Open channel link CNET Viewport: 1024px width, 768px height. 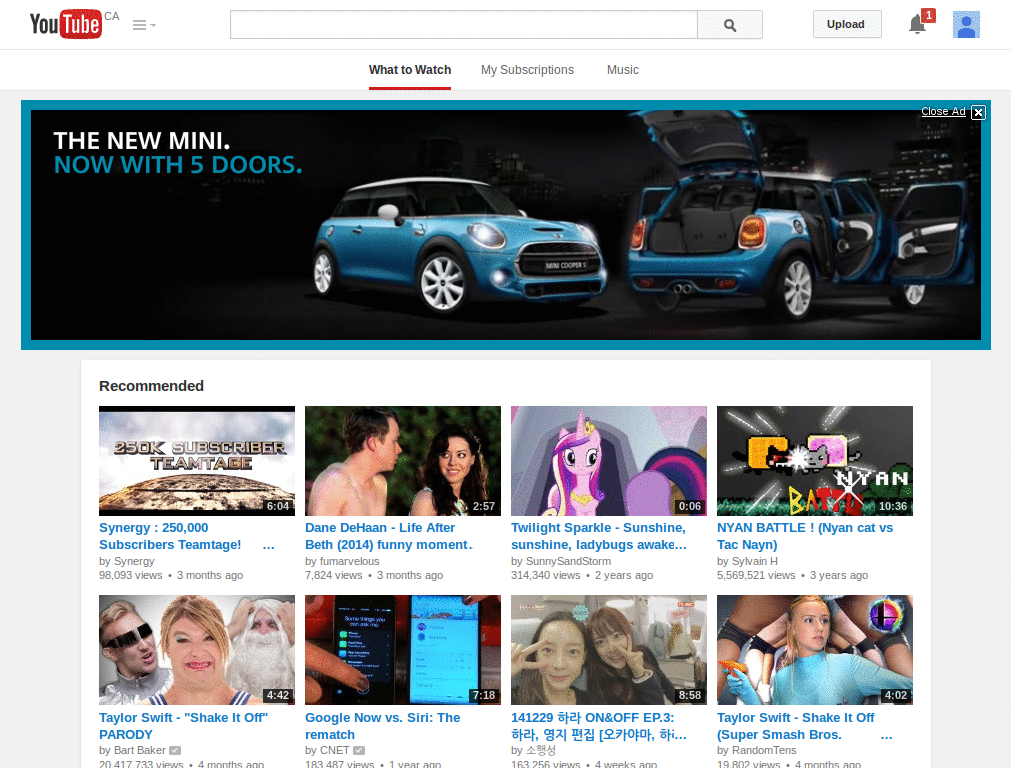coord(334,750)
